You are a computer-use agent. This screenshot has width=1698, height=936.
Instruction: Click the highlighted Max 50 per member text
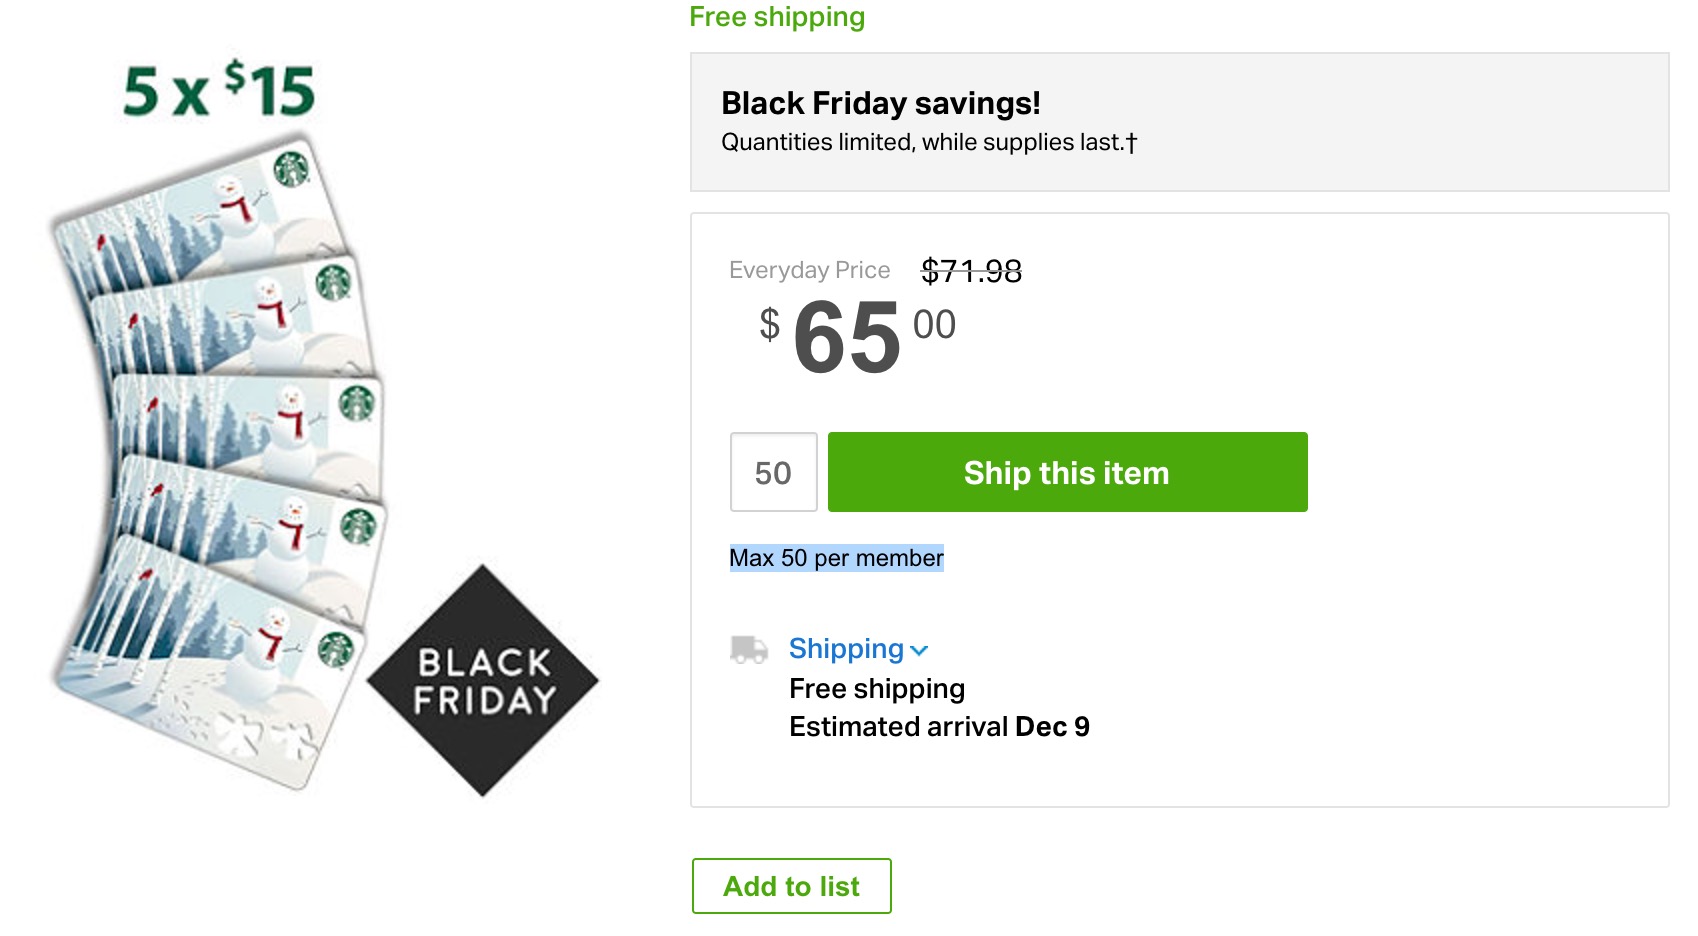[x=836, y=558]
